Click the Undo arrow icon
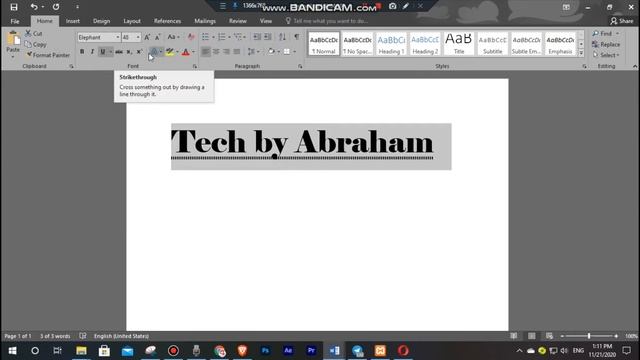This screenshot has height=360, width=640. tap(34, 7)
